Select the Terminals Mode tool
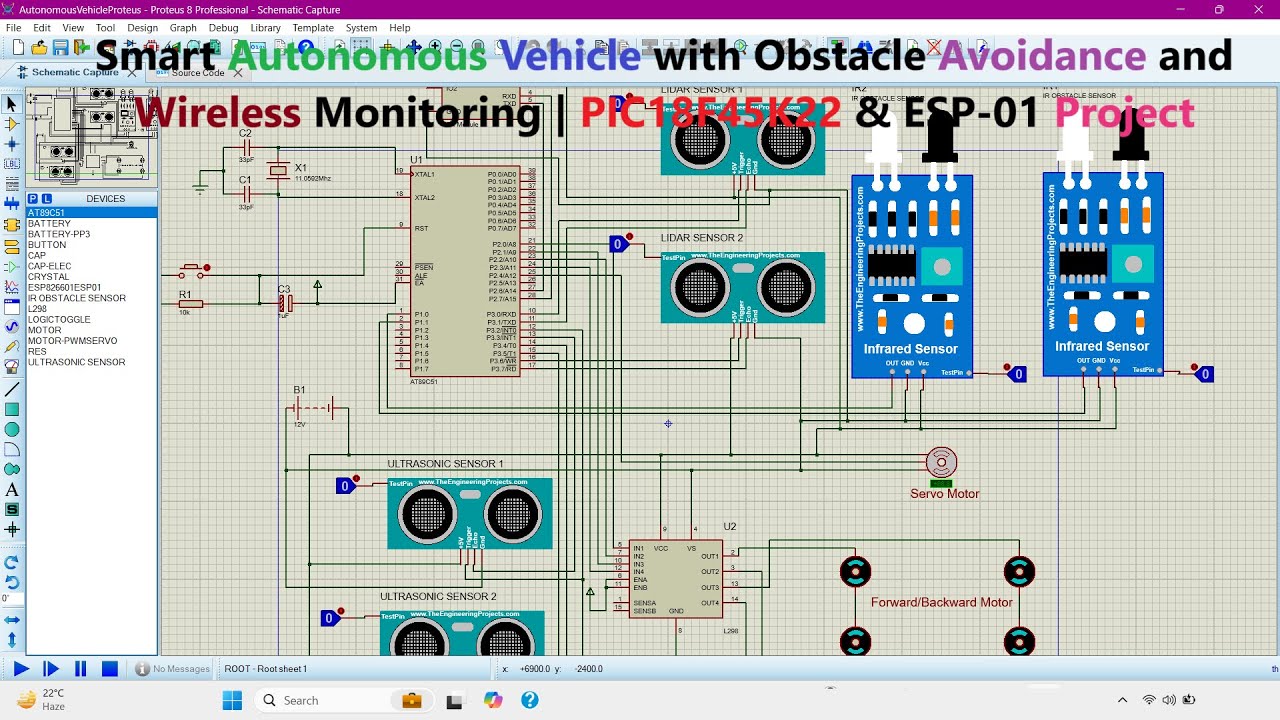1280x720 pixels. [x=12, y=246]
